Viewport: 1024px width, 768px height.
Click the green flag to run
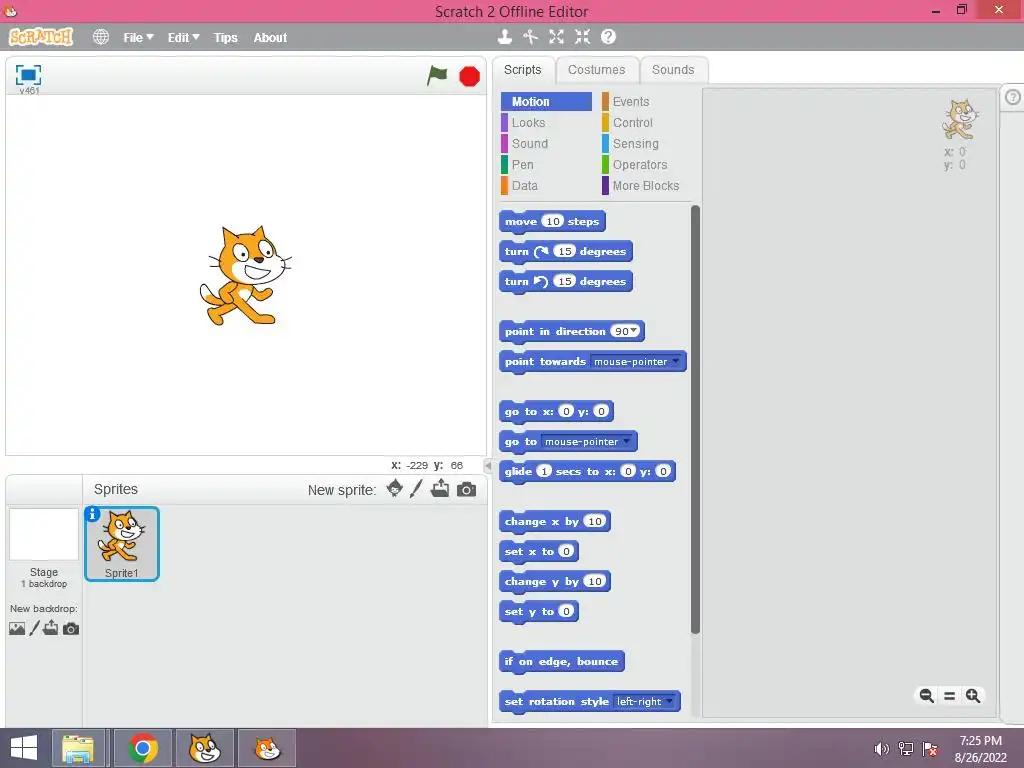[437, 76]
